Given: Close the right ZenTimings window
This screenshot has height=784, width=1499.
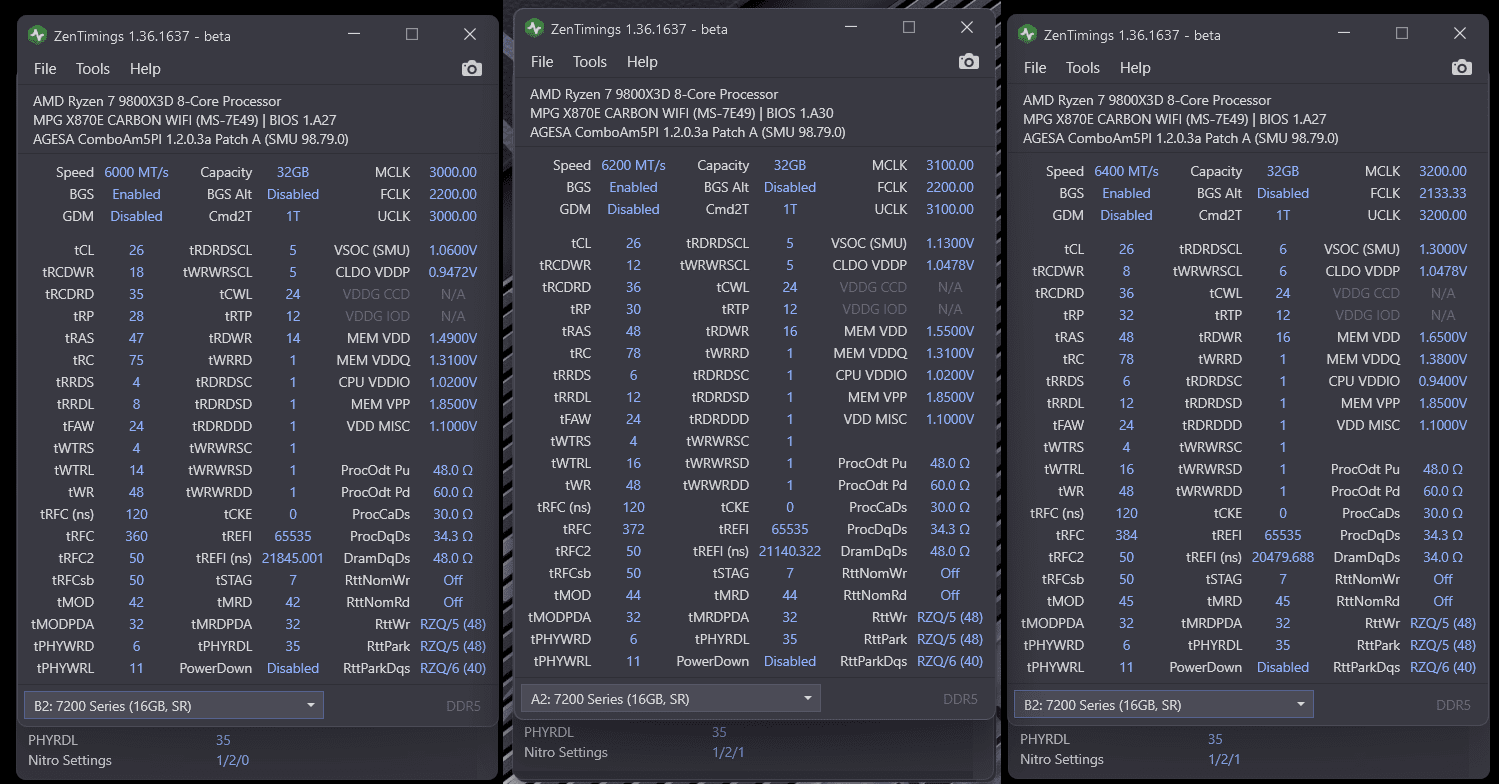Looking at the screenshot, I should 1459,33.
